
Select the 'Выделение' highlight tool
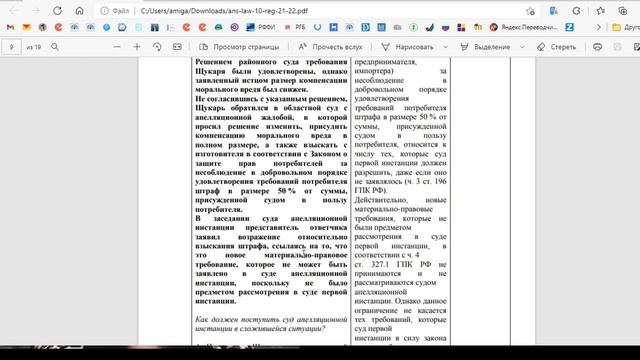pyautogui.click(x=485, y=47)
